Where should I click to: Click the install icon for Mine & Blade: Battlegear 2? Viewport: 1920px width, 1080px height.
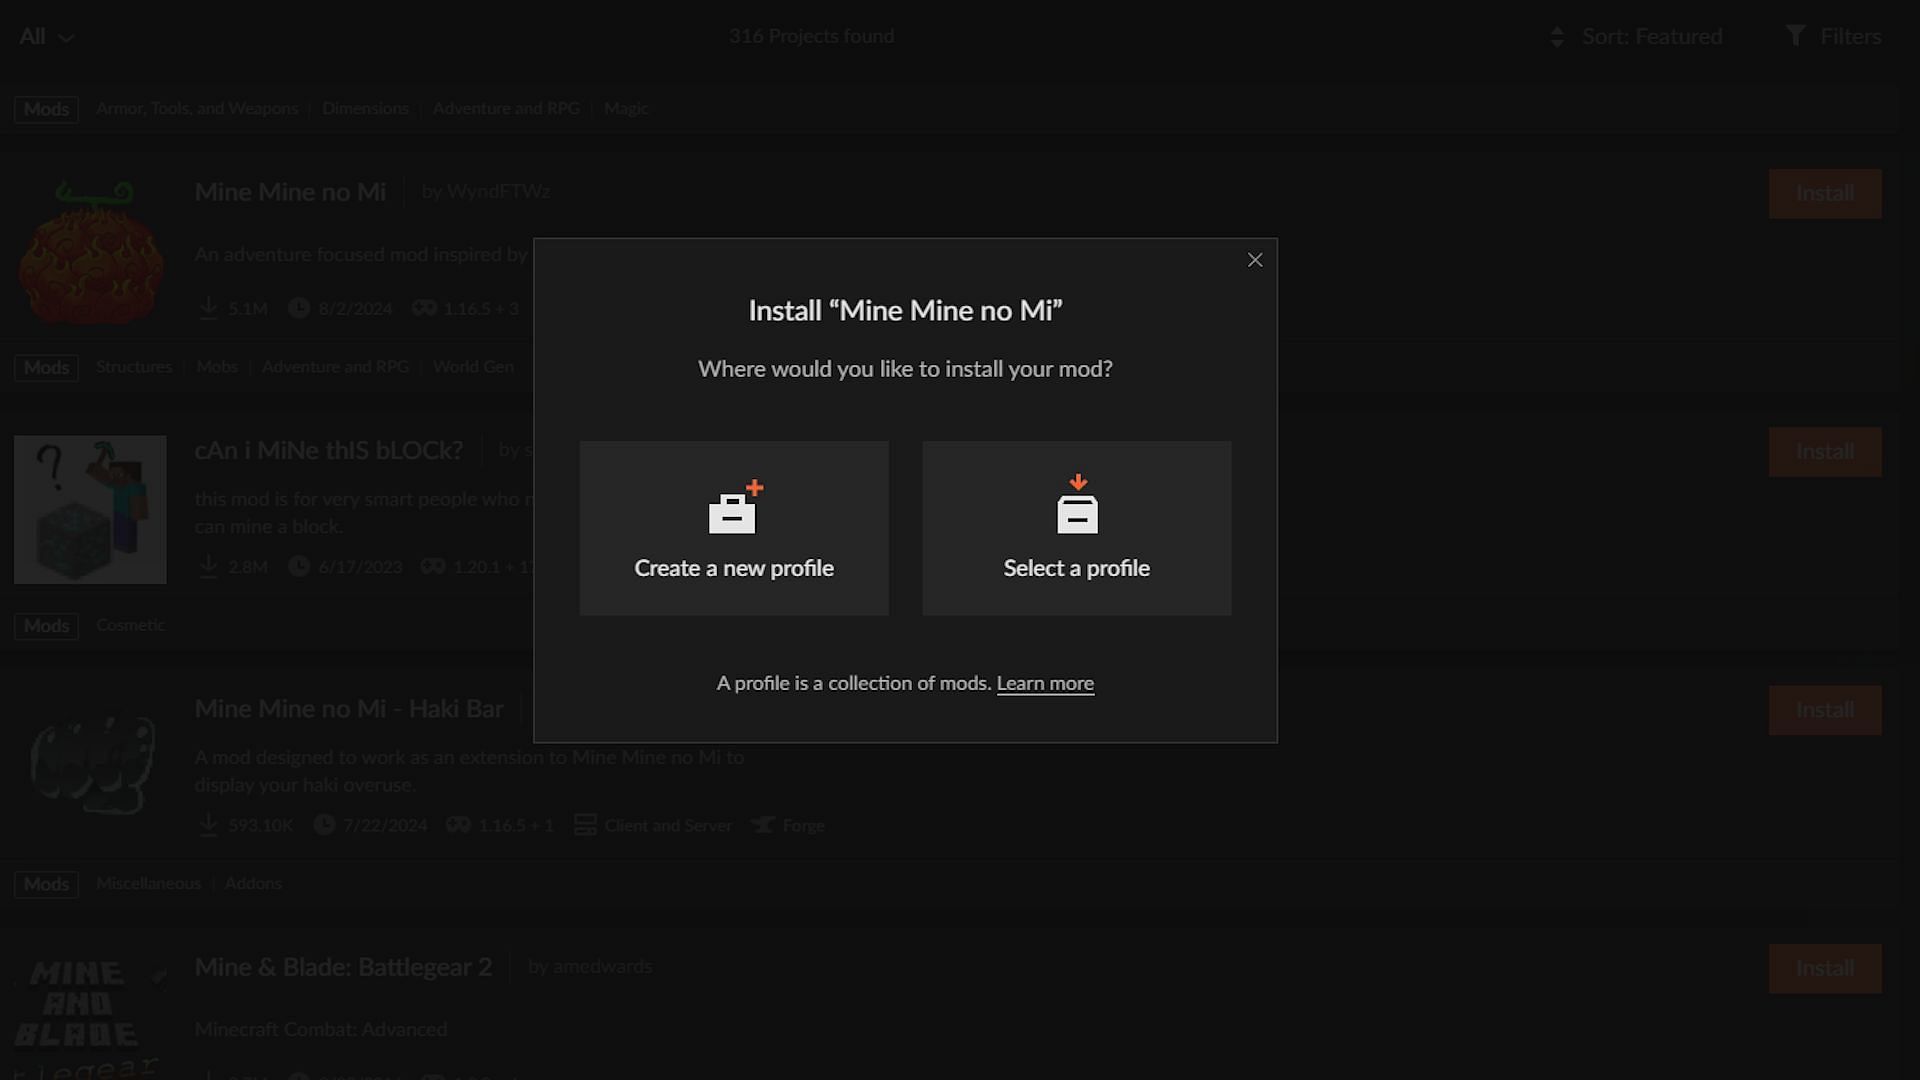1825,968
